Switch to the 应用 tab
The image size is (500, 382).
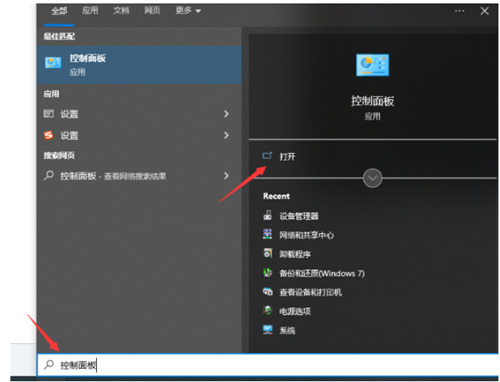tap(90, 11)
